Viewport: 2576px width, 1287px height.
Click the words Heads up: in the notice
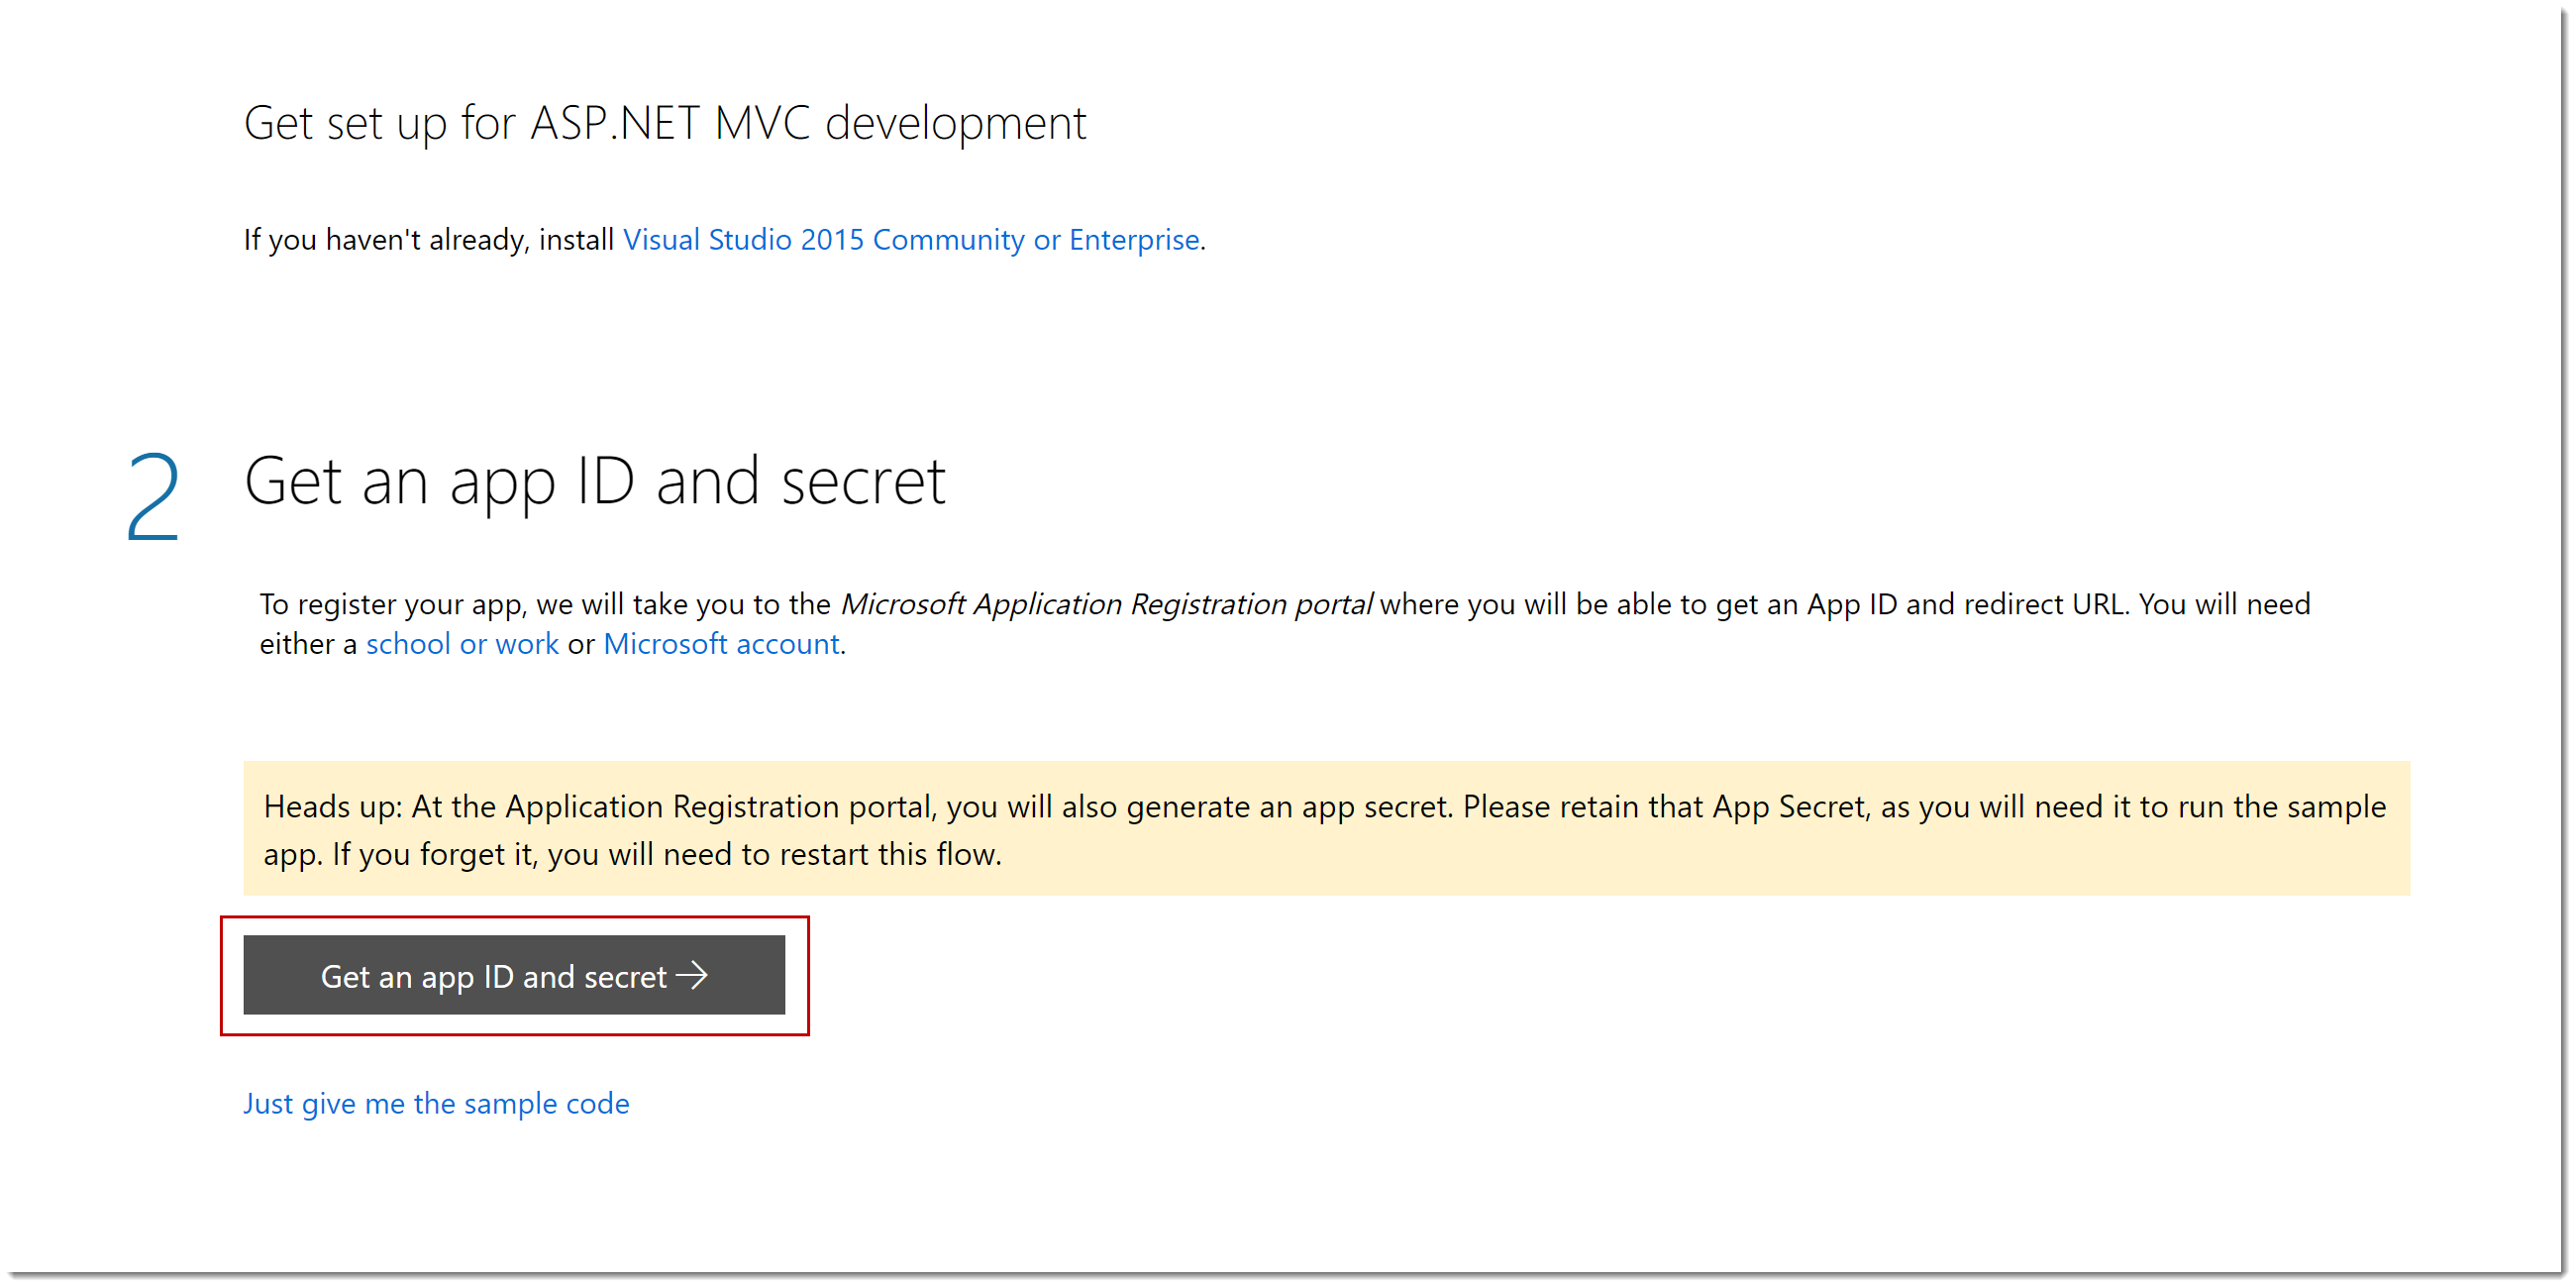click(x=332, y=807)
